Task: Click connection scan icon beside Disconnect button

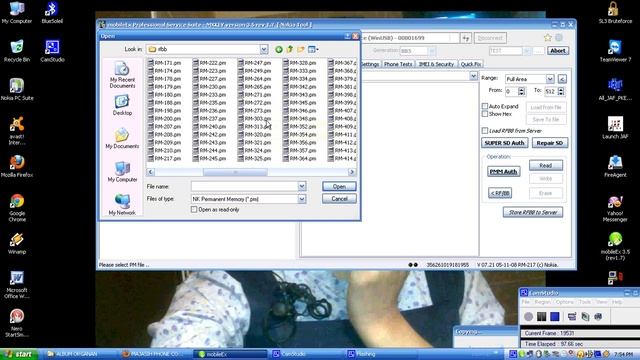Action: tap(466, 38)
